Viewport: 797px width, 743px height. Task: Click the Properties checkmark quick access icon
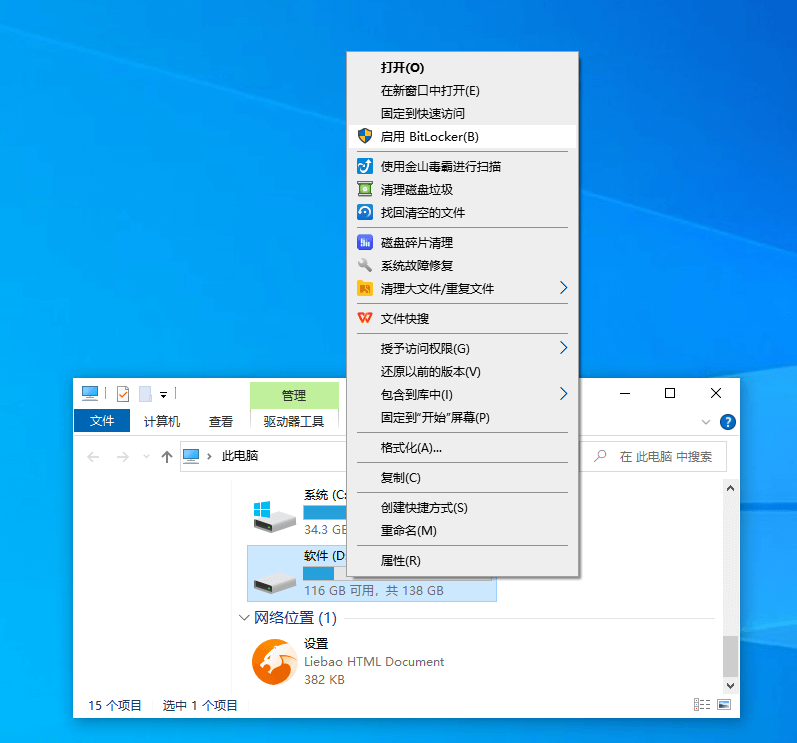123,394
